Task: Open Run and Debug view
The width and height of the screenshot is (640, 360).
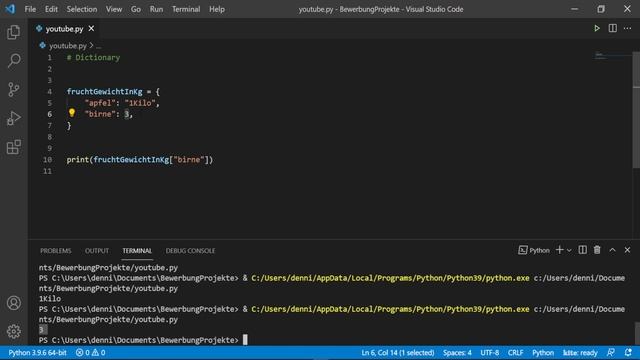Action: 13,118
